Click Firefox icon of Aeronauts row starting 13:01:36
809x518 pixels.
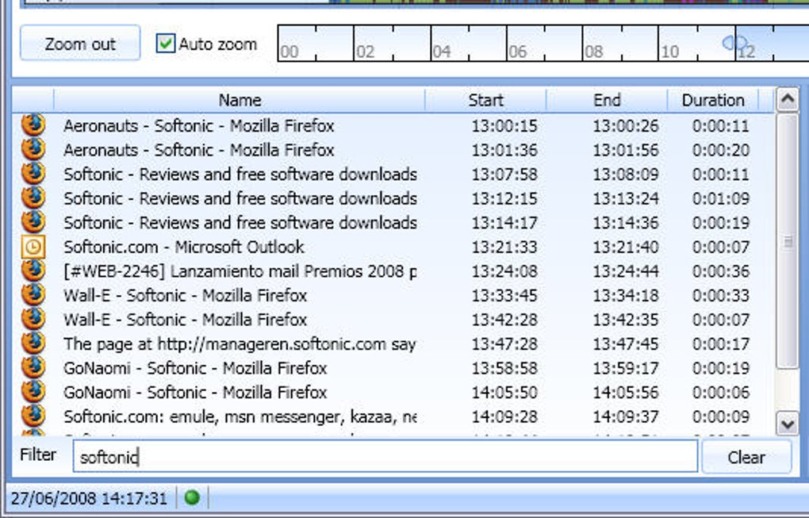pos(33,149)
